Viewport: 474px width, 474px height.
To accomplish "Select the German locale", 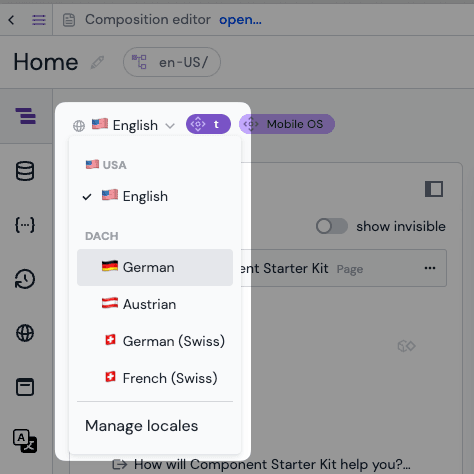I will [155, 267].
